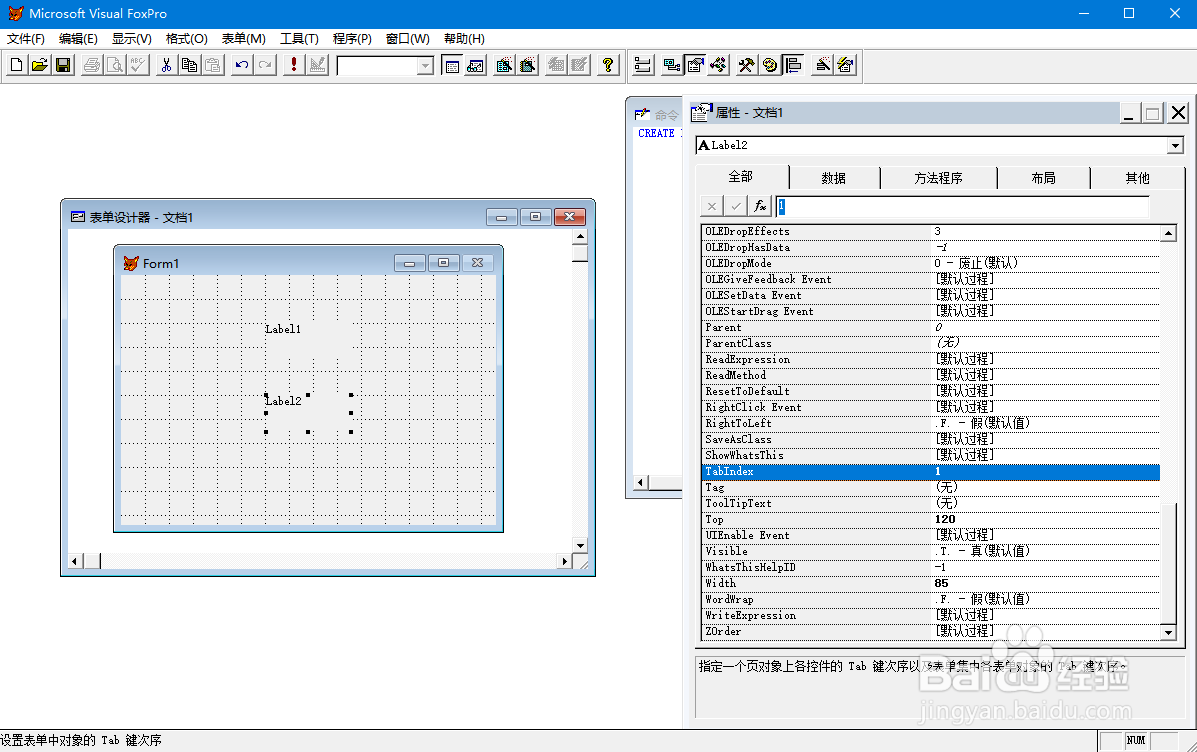Show the Color Palette toolbar icon
This screenshot has height=752, width=1197.
pos(770,65)
